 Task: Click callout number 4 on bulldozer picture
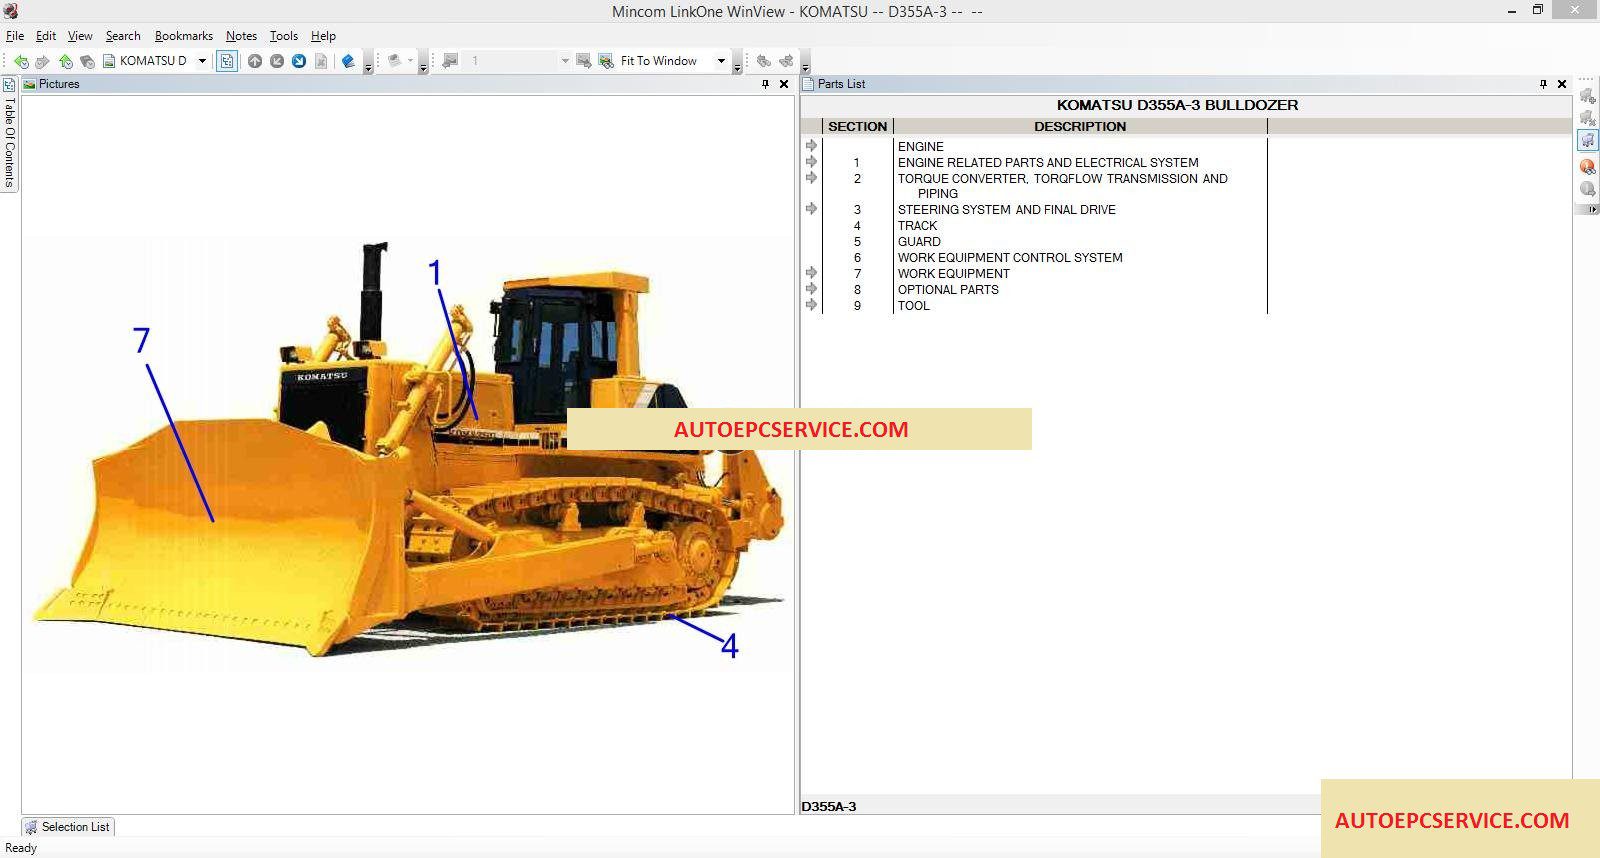(x=730, y=646)
